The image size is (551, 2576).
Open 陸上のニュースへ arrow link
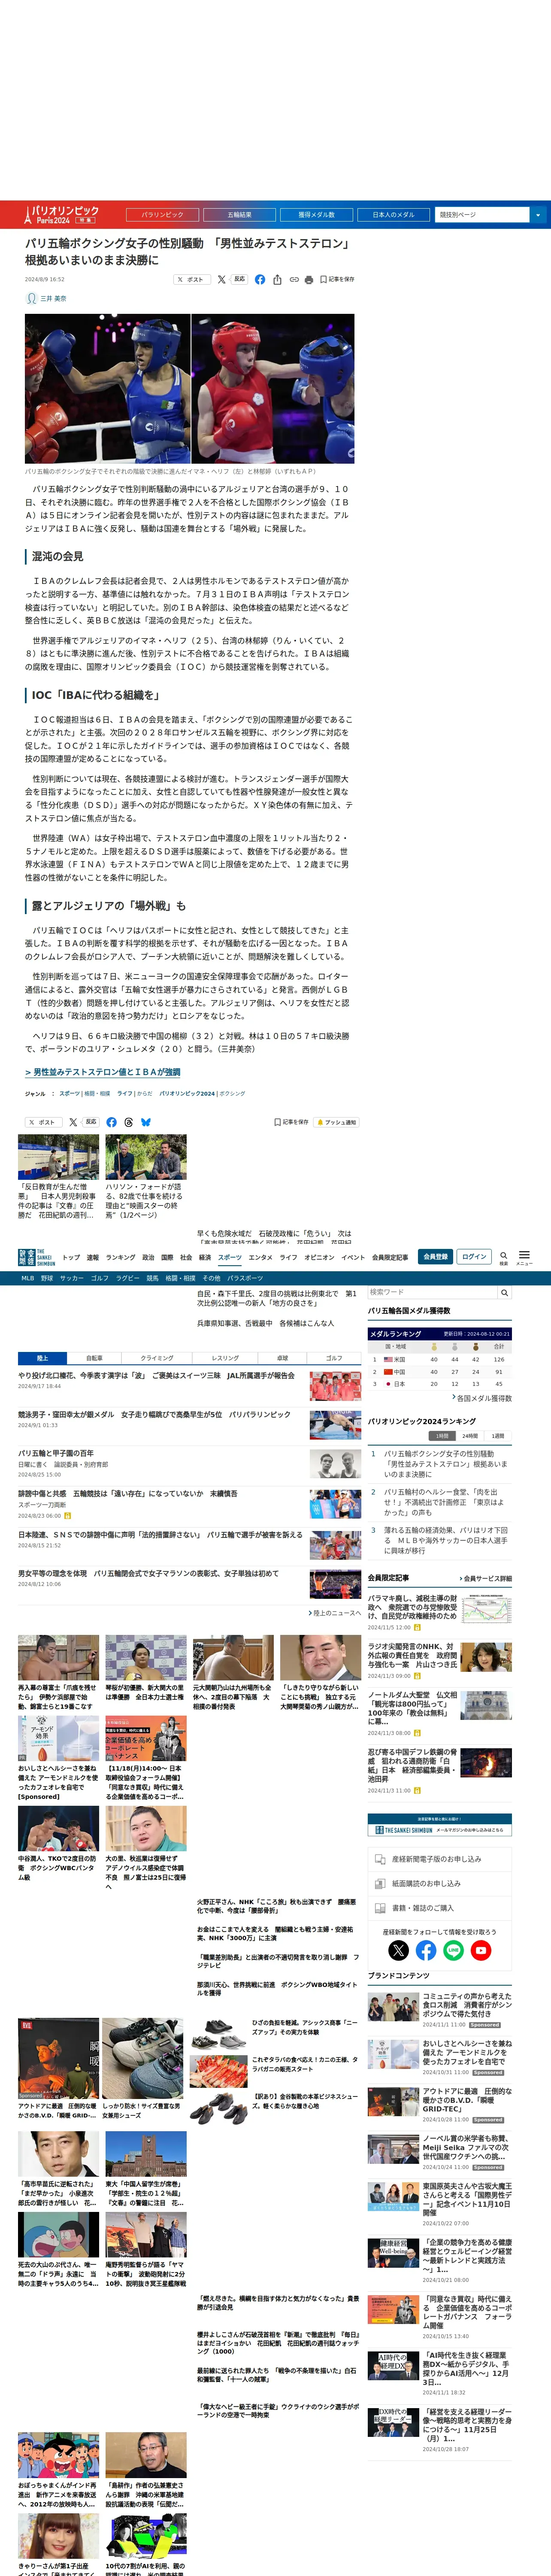[x=335, y=1613]
